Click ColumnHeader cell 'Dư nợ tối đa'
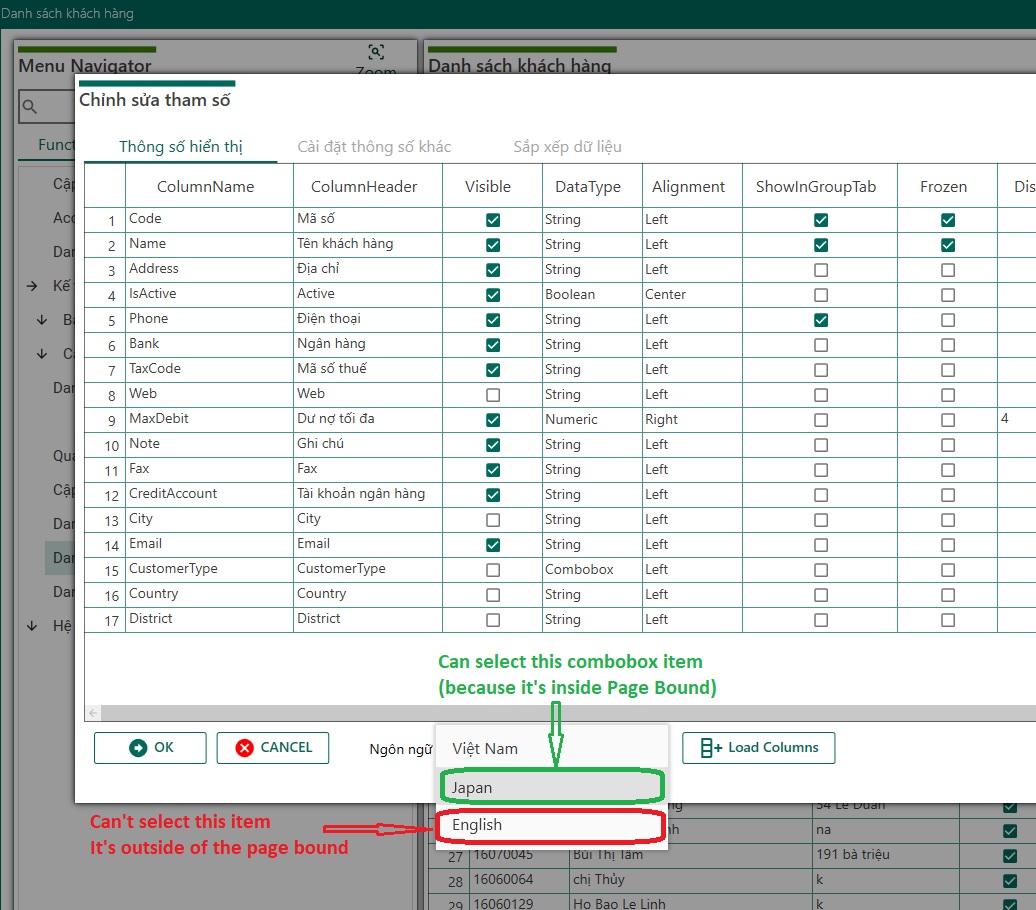Viewport: 1036px width, 910px height. pos(367,419)
